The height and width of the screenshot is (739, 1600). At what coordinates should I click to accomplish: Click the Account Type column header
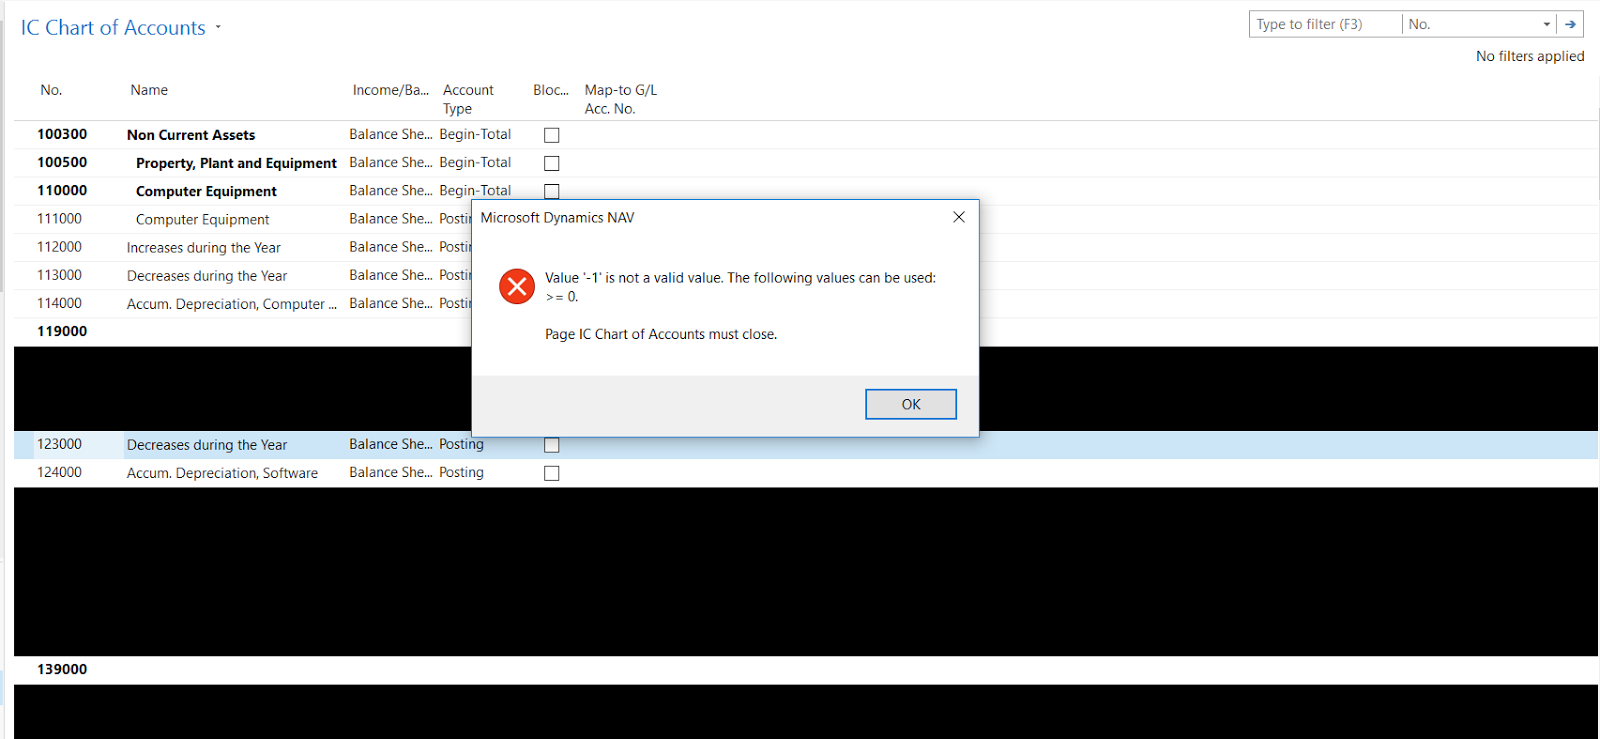468,99
